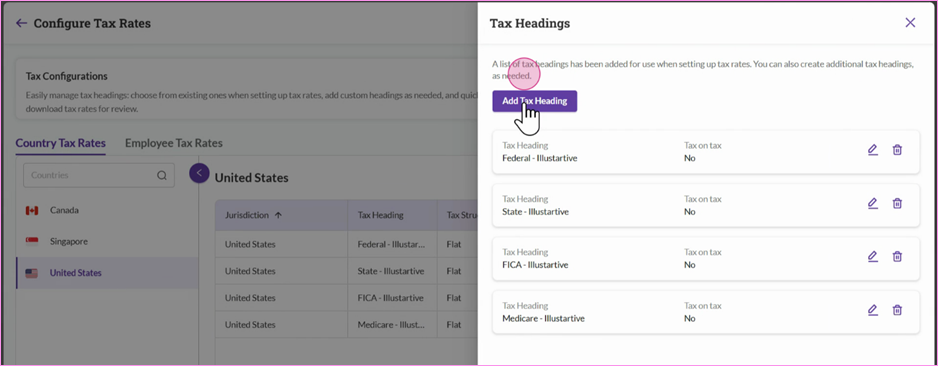Select Canada in the country list
938x366 pixels.
click(108, 211)
